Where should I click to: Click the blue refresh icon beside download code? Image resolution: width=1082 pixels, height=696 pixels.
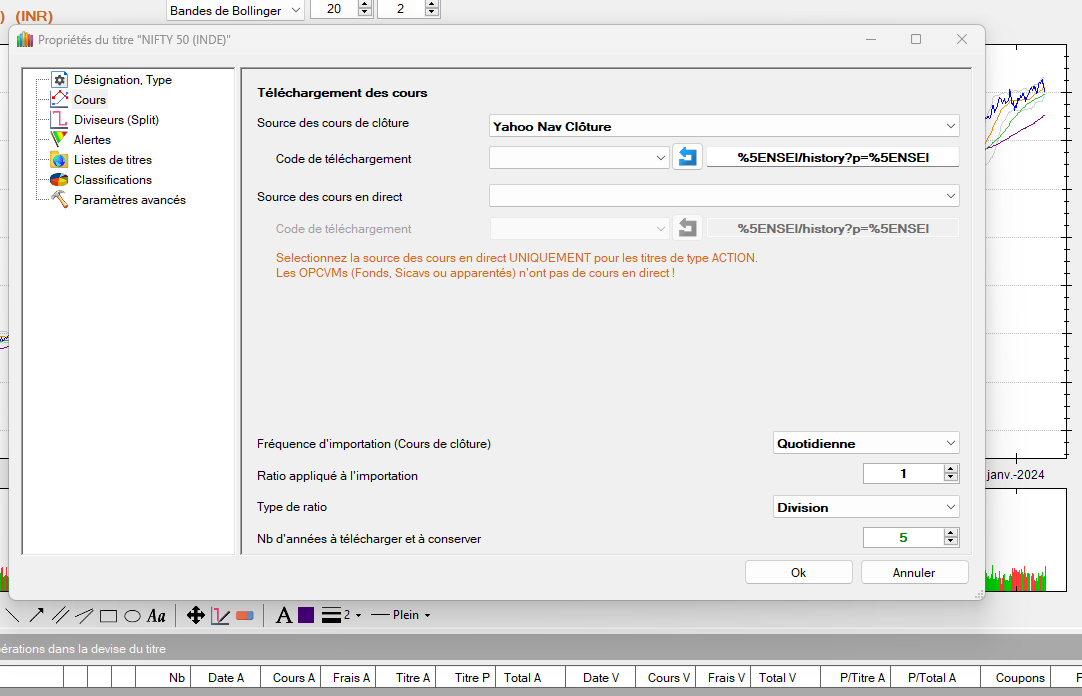pos(687,157)
